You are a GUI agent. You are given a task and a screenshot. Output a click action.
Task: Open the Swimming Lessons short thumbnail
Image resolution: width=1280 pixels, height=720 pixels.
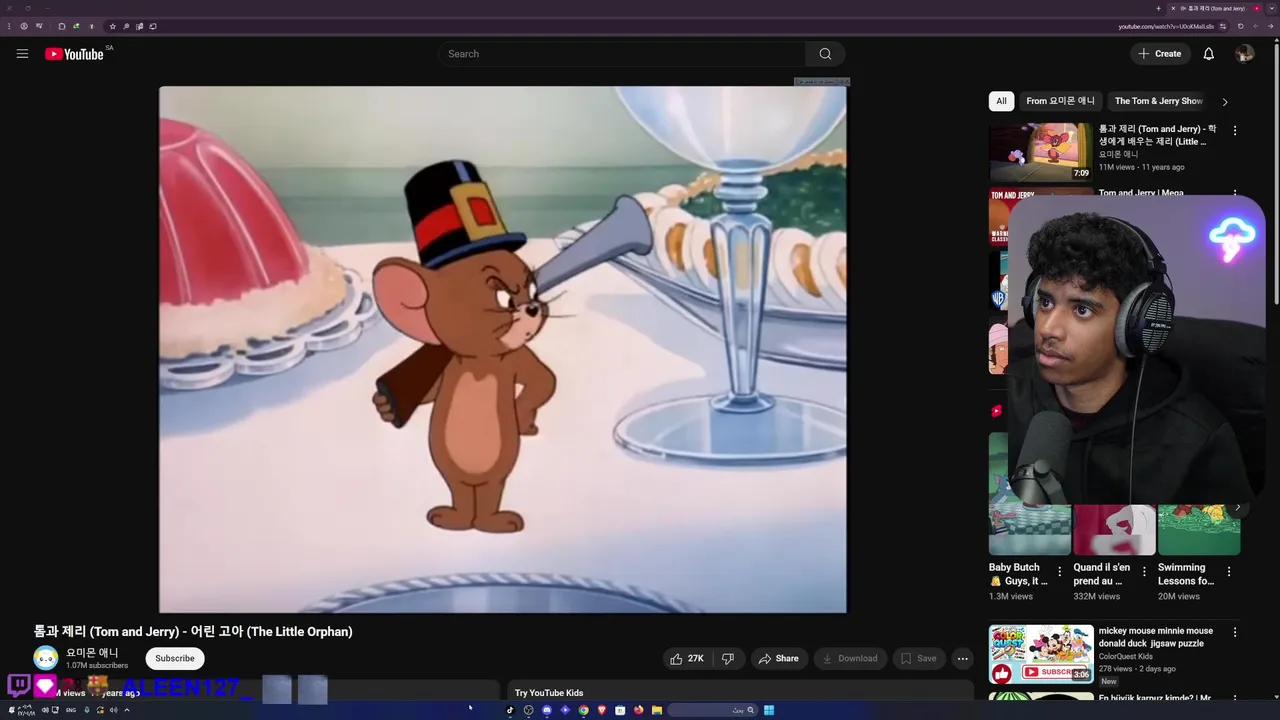coord(1199,530)
